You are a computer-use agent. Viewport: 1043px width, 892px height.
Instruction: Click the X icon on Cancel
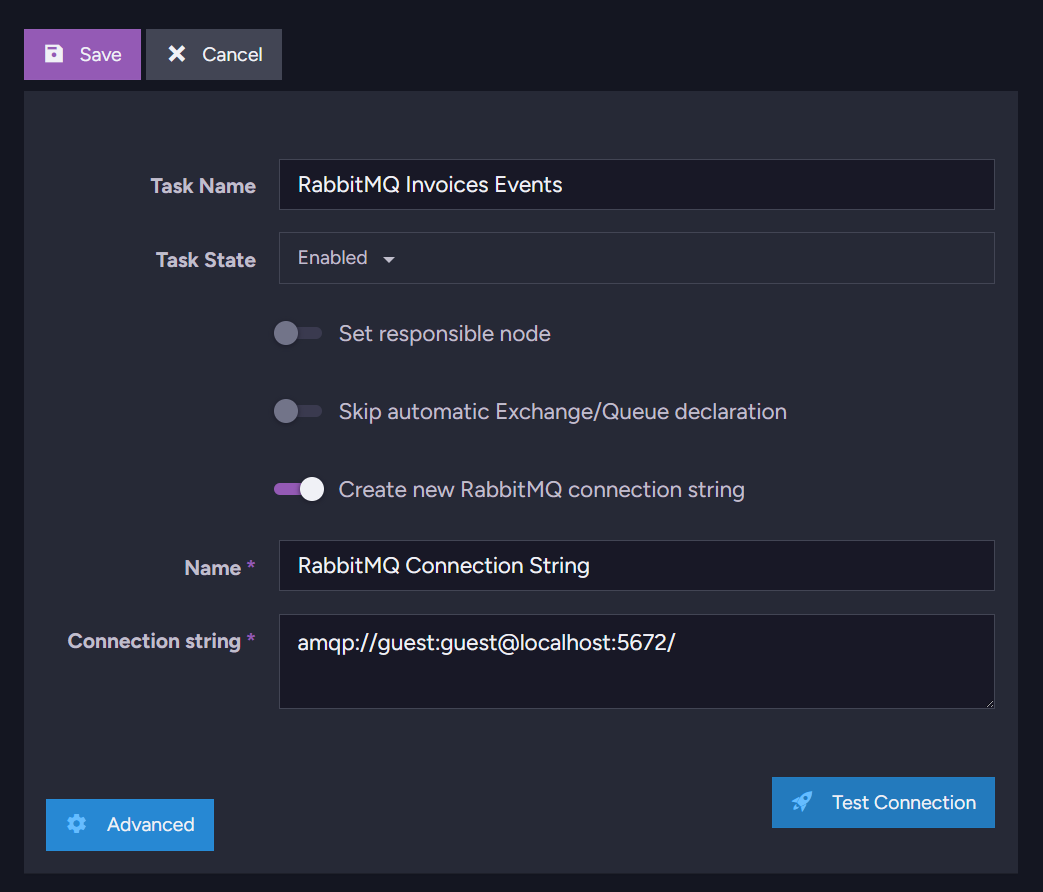[x=177, y=54]
